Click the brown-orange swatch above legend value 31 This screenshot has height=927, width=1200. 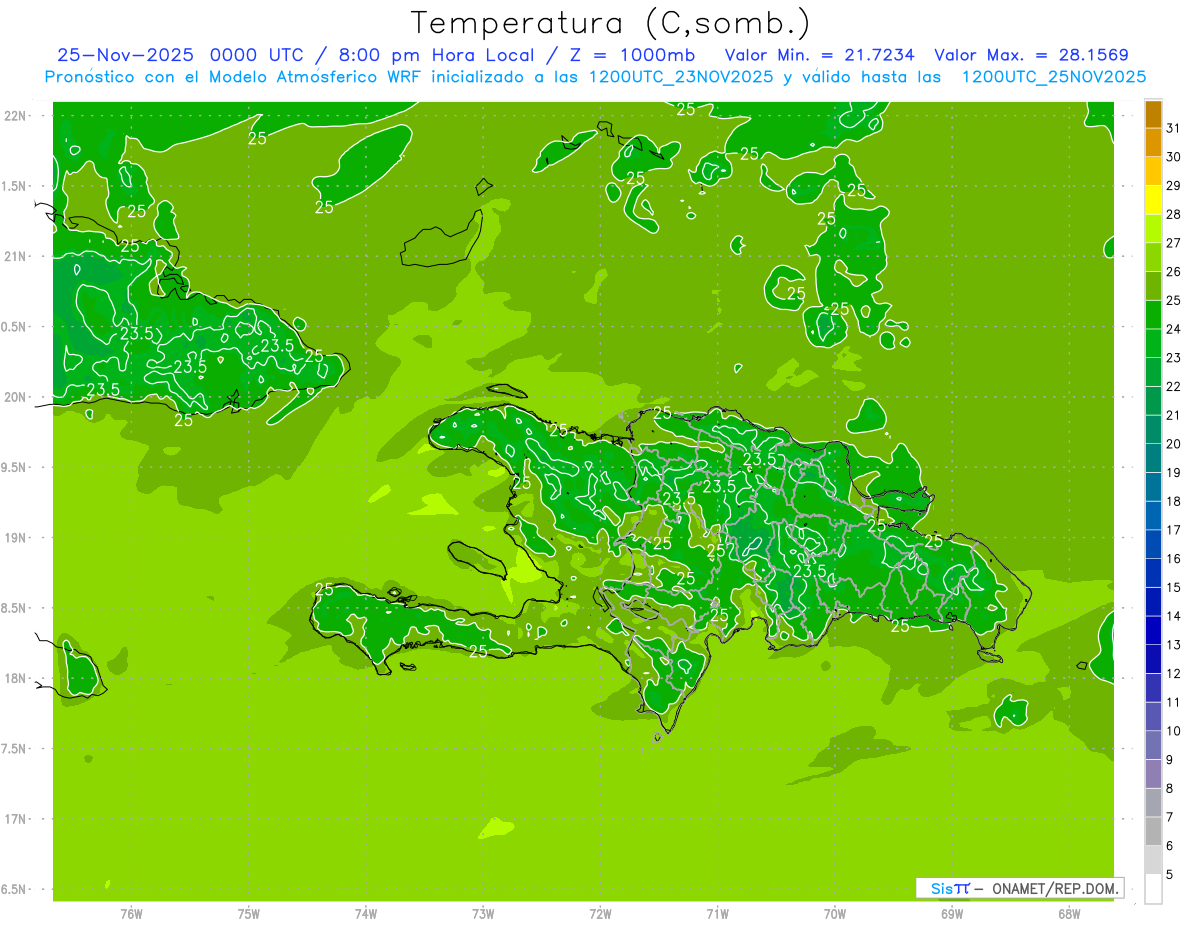1153,114
